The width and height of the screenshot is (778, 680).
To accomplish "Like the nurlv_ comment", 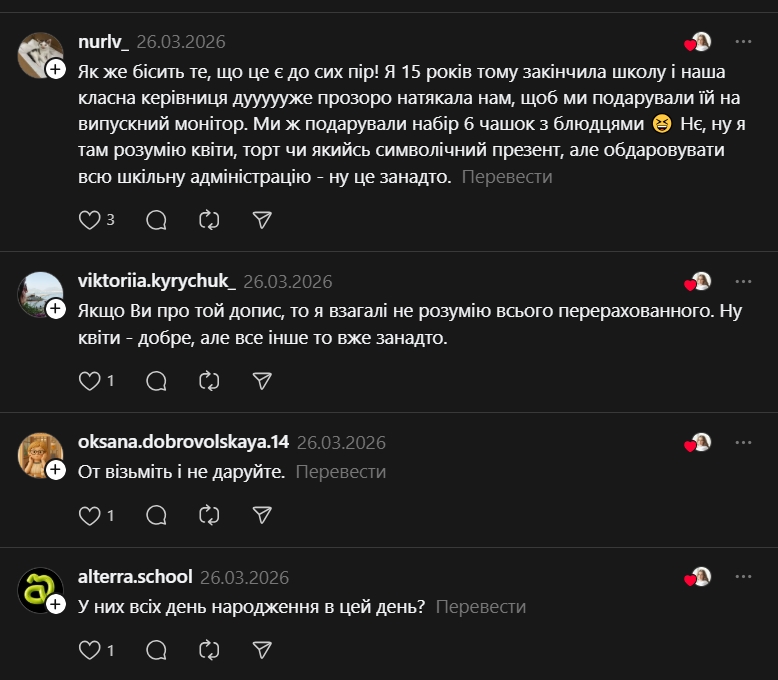I will (x=90, y=220).
